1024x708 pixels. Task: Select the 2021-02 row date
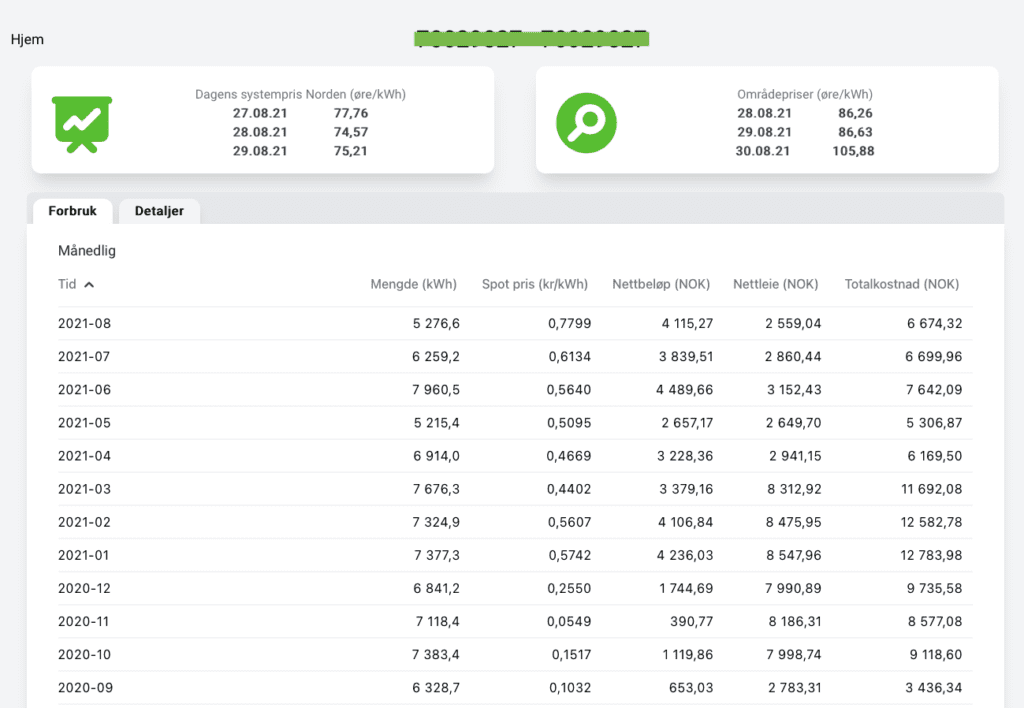coord(84,523)
